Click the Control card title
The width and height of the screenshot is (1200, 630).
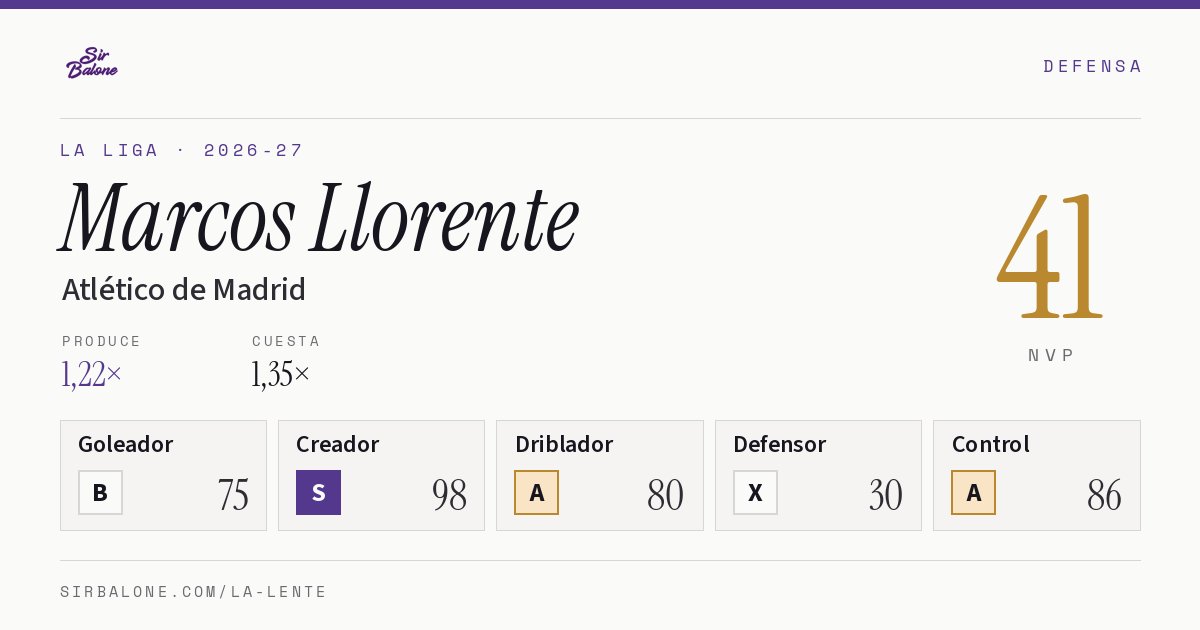(x=991, y=444)
